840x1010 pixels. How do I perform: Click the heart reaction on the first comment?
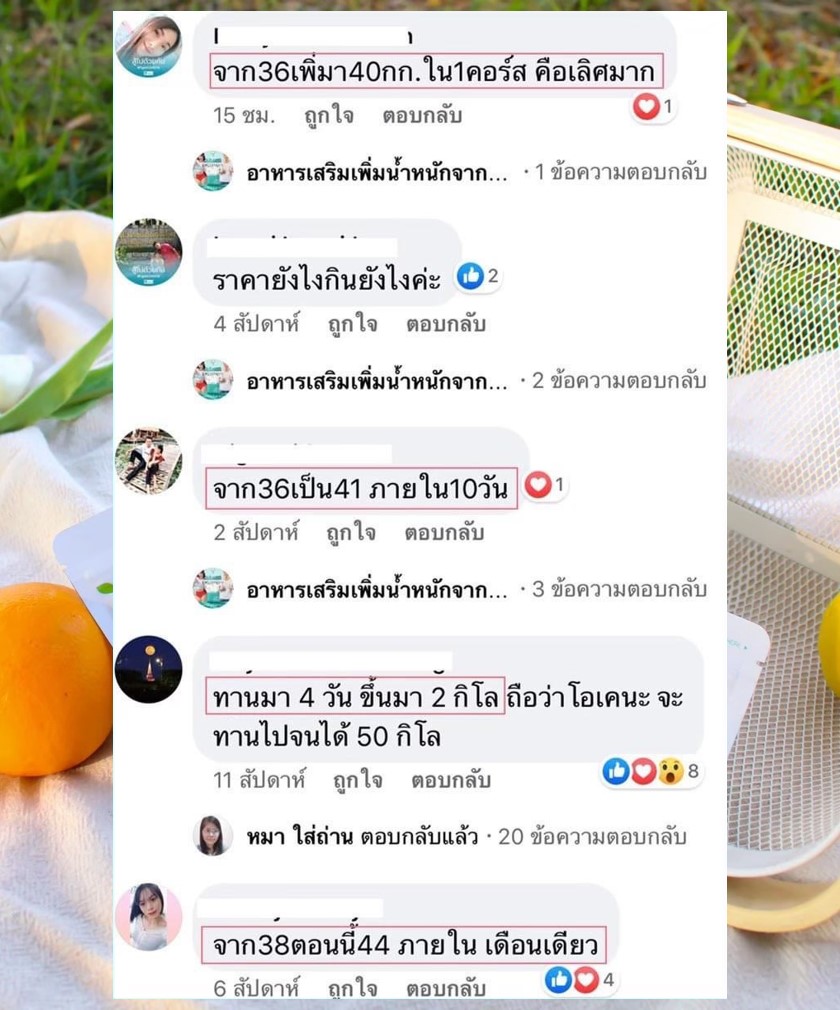646,106
